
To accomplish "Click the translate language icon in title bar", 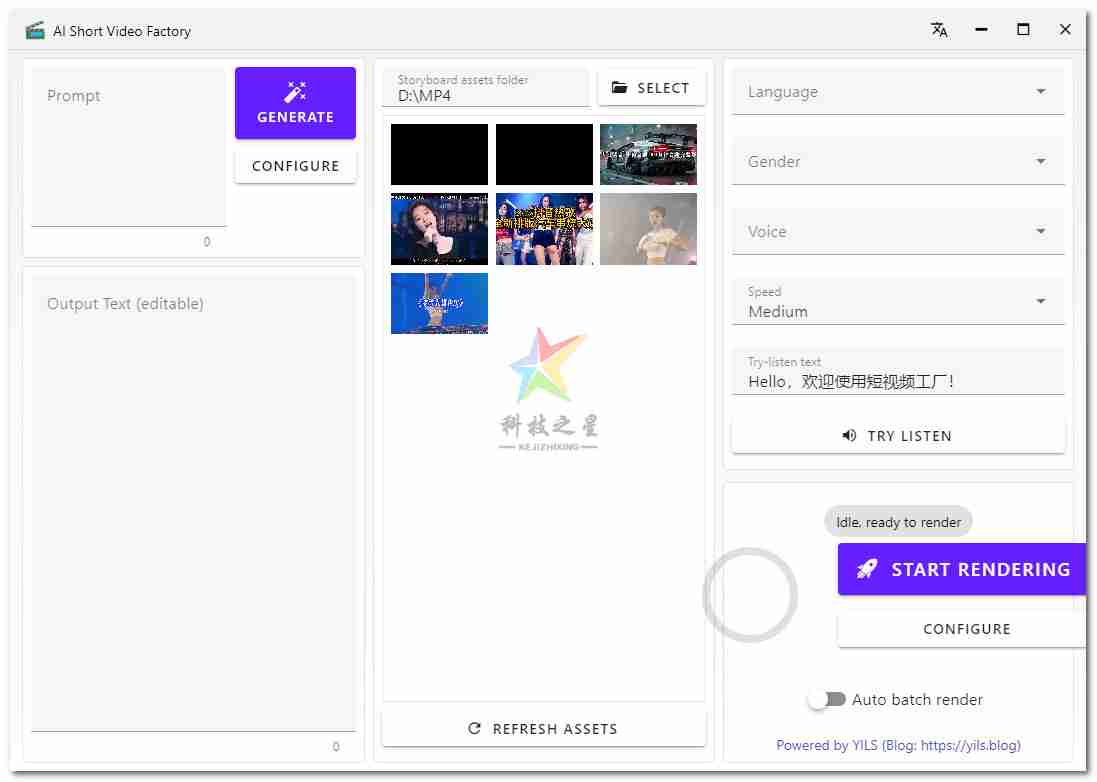I will [x=938, y=30].
